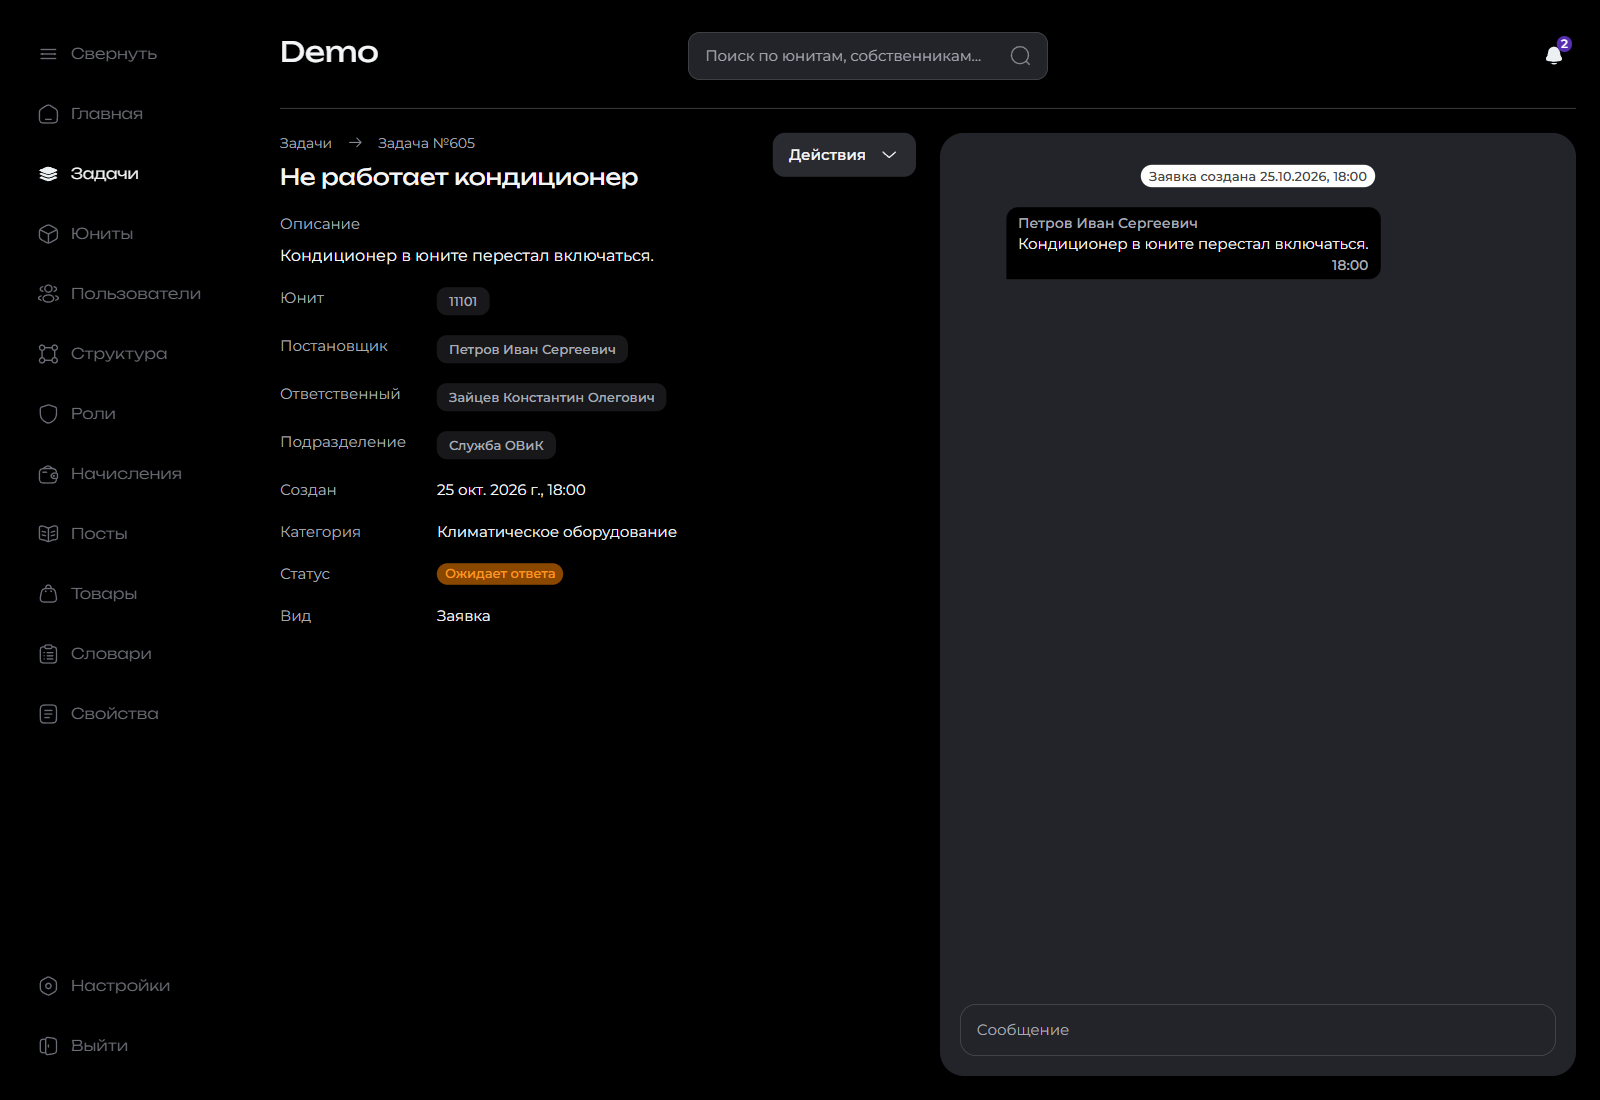Image resolution: width=1600 pixels, height=1100 pixels.
Task: Click the Климатическое оборудование category value
Action: pos(557,532)
